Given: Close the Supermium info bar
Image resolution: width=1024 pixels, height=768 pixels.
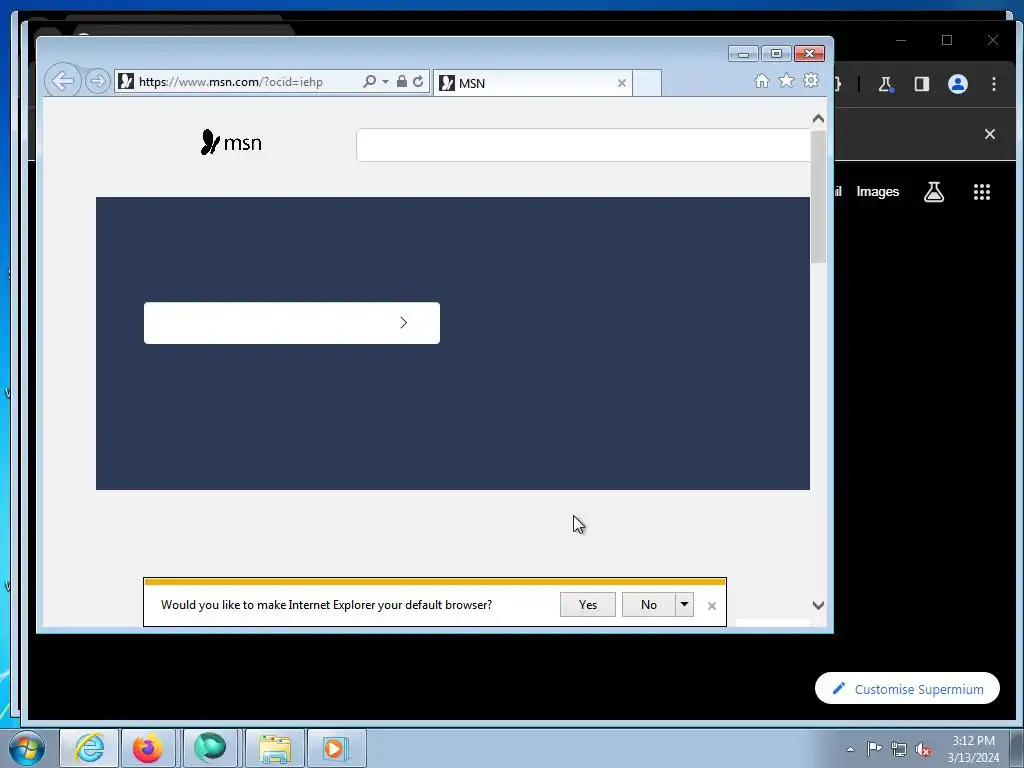Looking at the screenshot, I should (x=990, y=134).
